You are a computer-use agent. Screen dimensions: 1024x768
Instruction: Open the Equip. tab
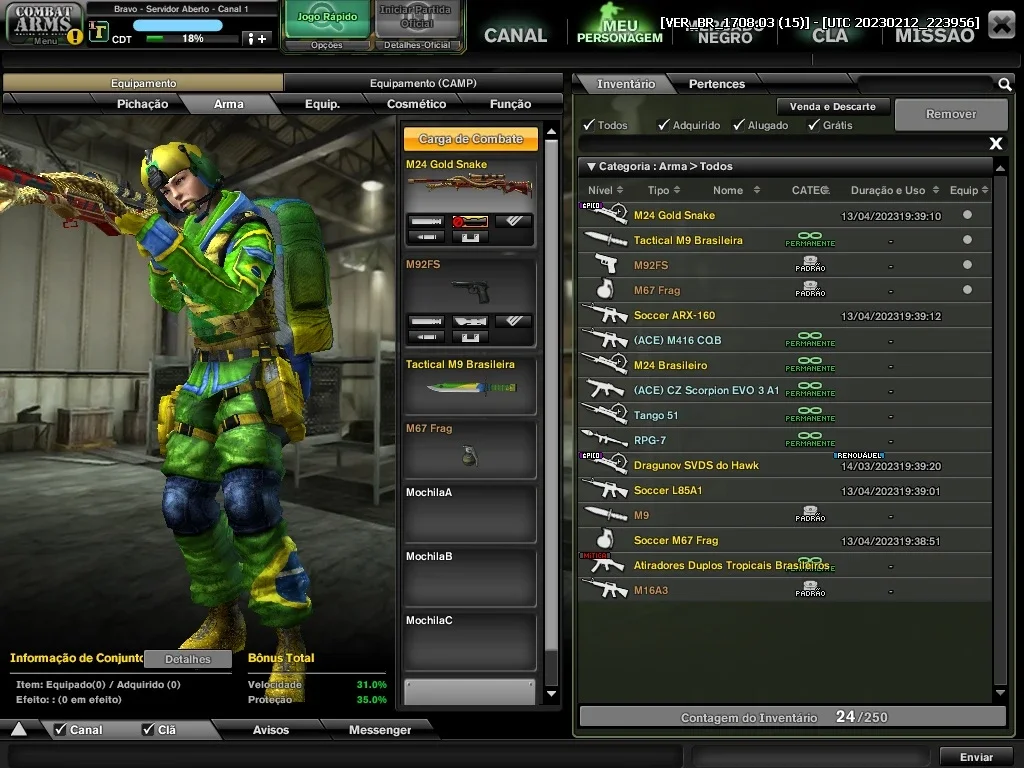(x=323, y=104)
